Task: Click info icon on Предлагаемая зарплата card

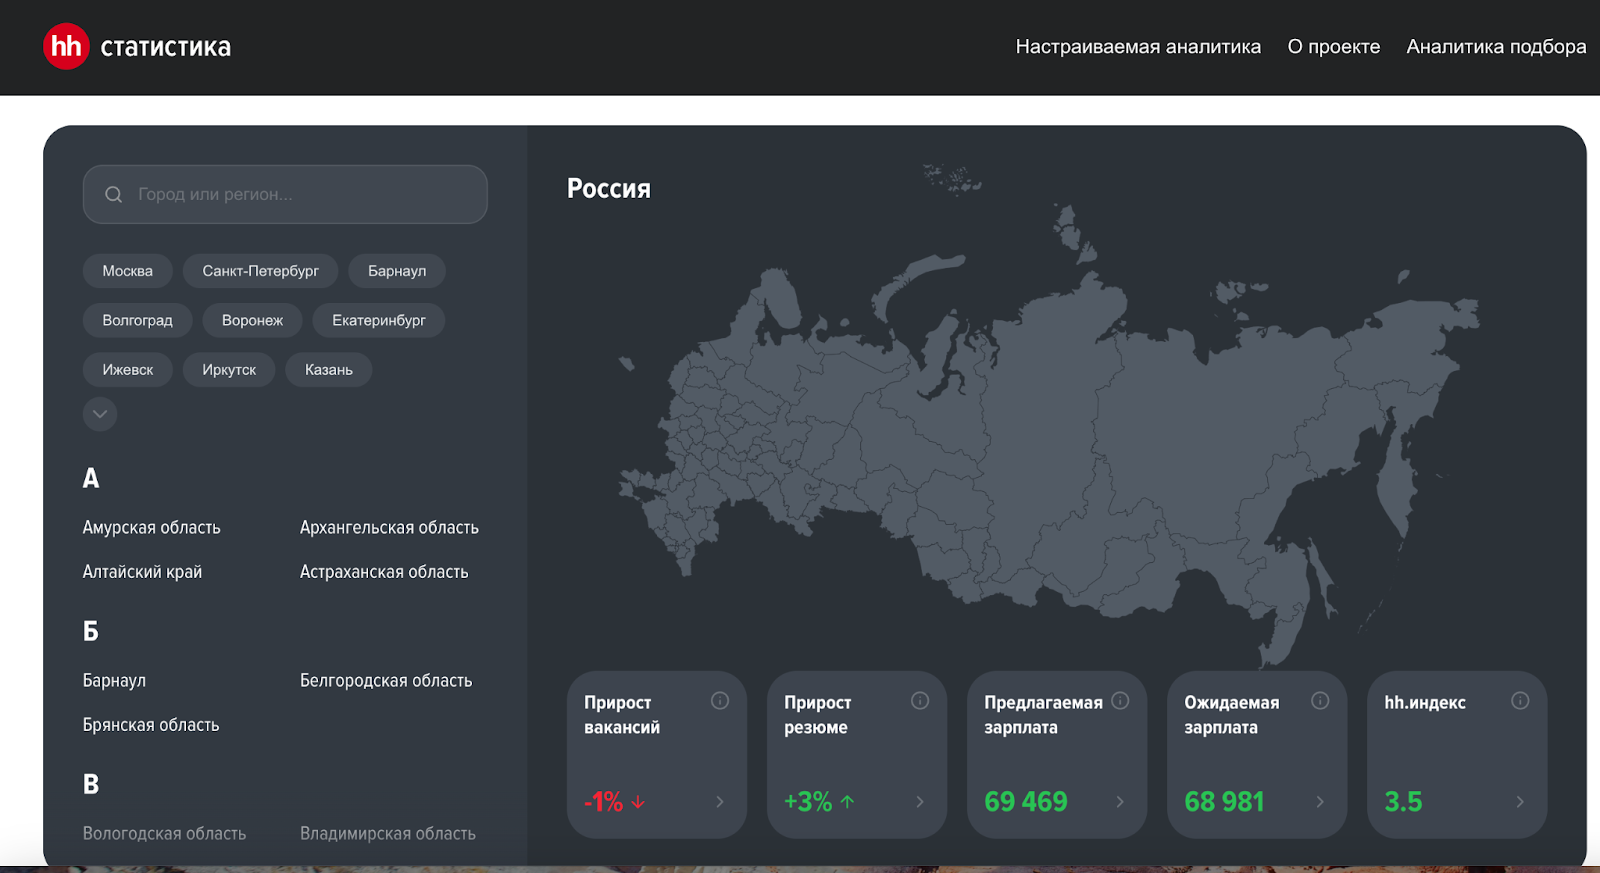Action: (x=1120, y=701)
